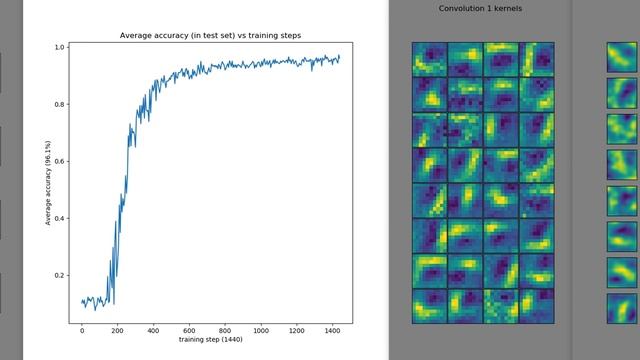Click the y-axis tick label 0.2
Viewport: 640px width, 360px height.
(x=59, y=276)
